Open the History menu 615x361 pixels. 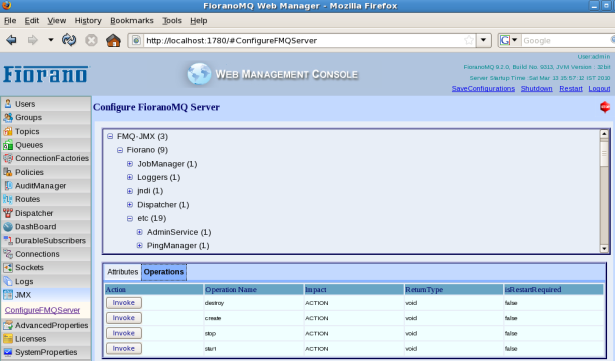click(88, 20)
